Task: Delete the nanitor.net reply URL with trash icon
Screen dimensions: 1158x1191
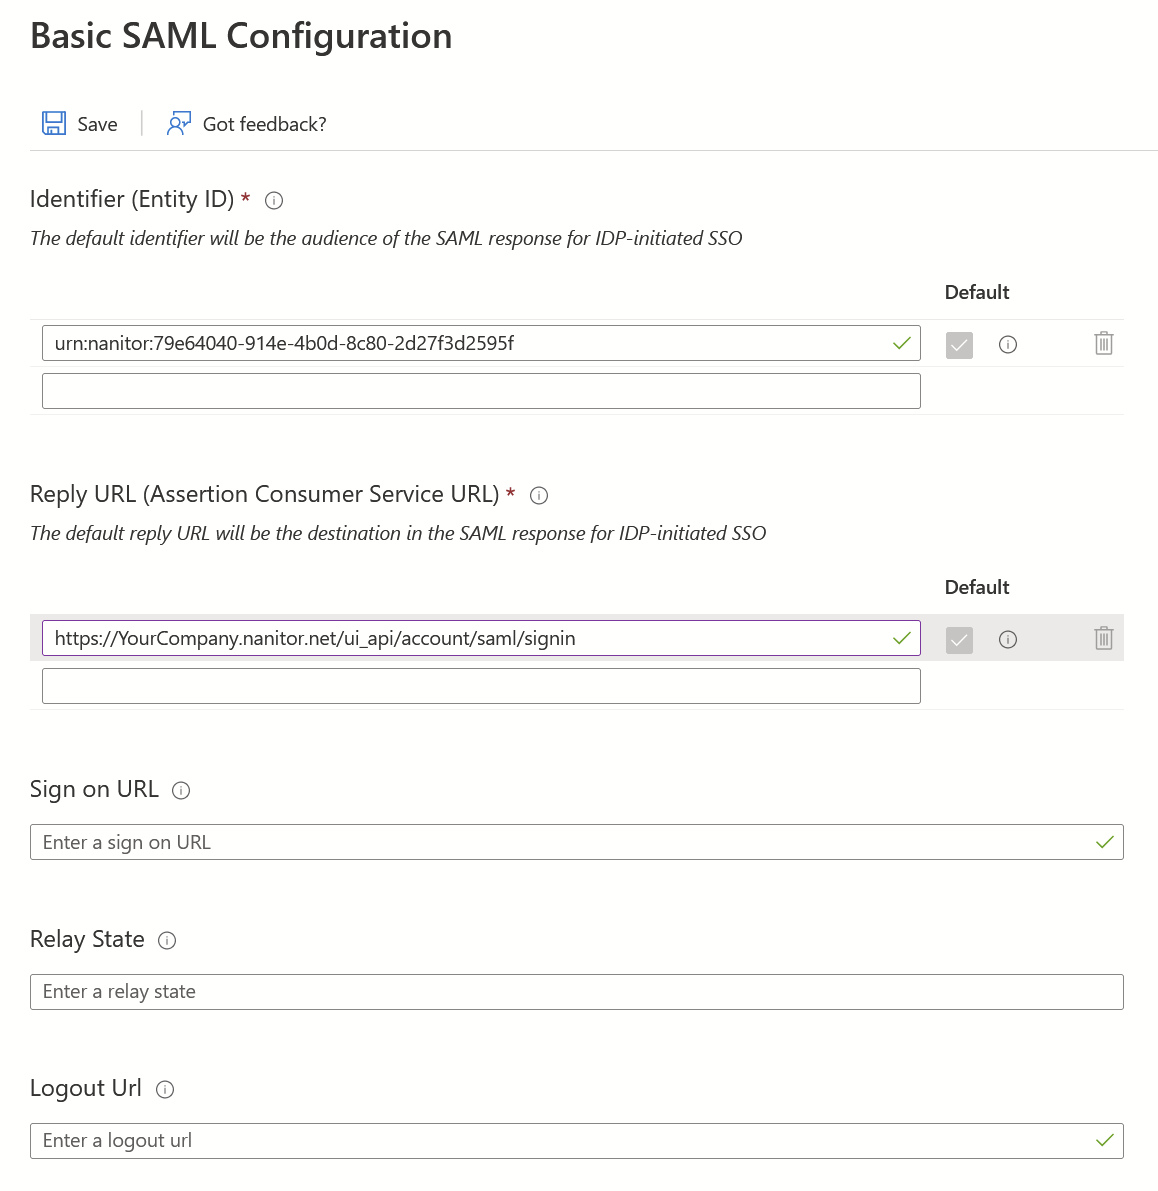Action: tap(1104, 639)
